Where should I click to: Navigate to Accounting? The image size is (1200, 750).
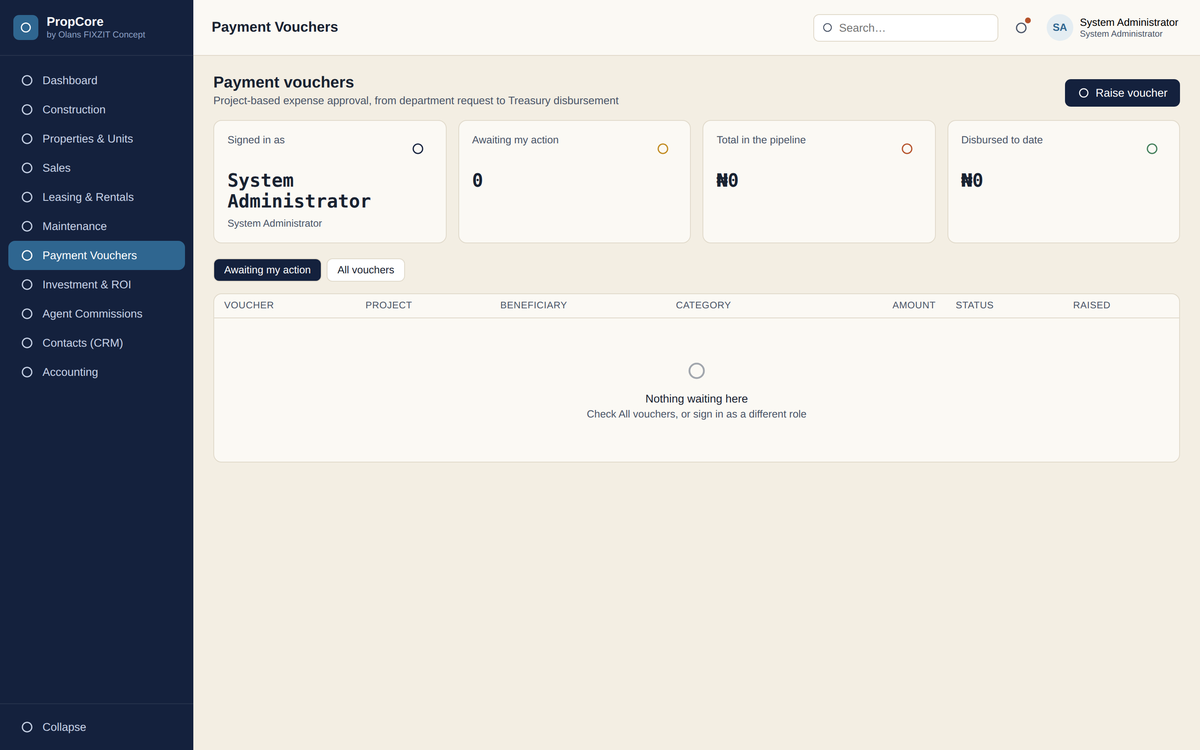click(x=96, y=372)
